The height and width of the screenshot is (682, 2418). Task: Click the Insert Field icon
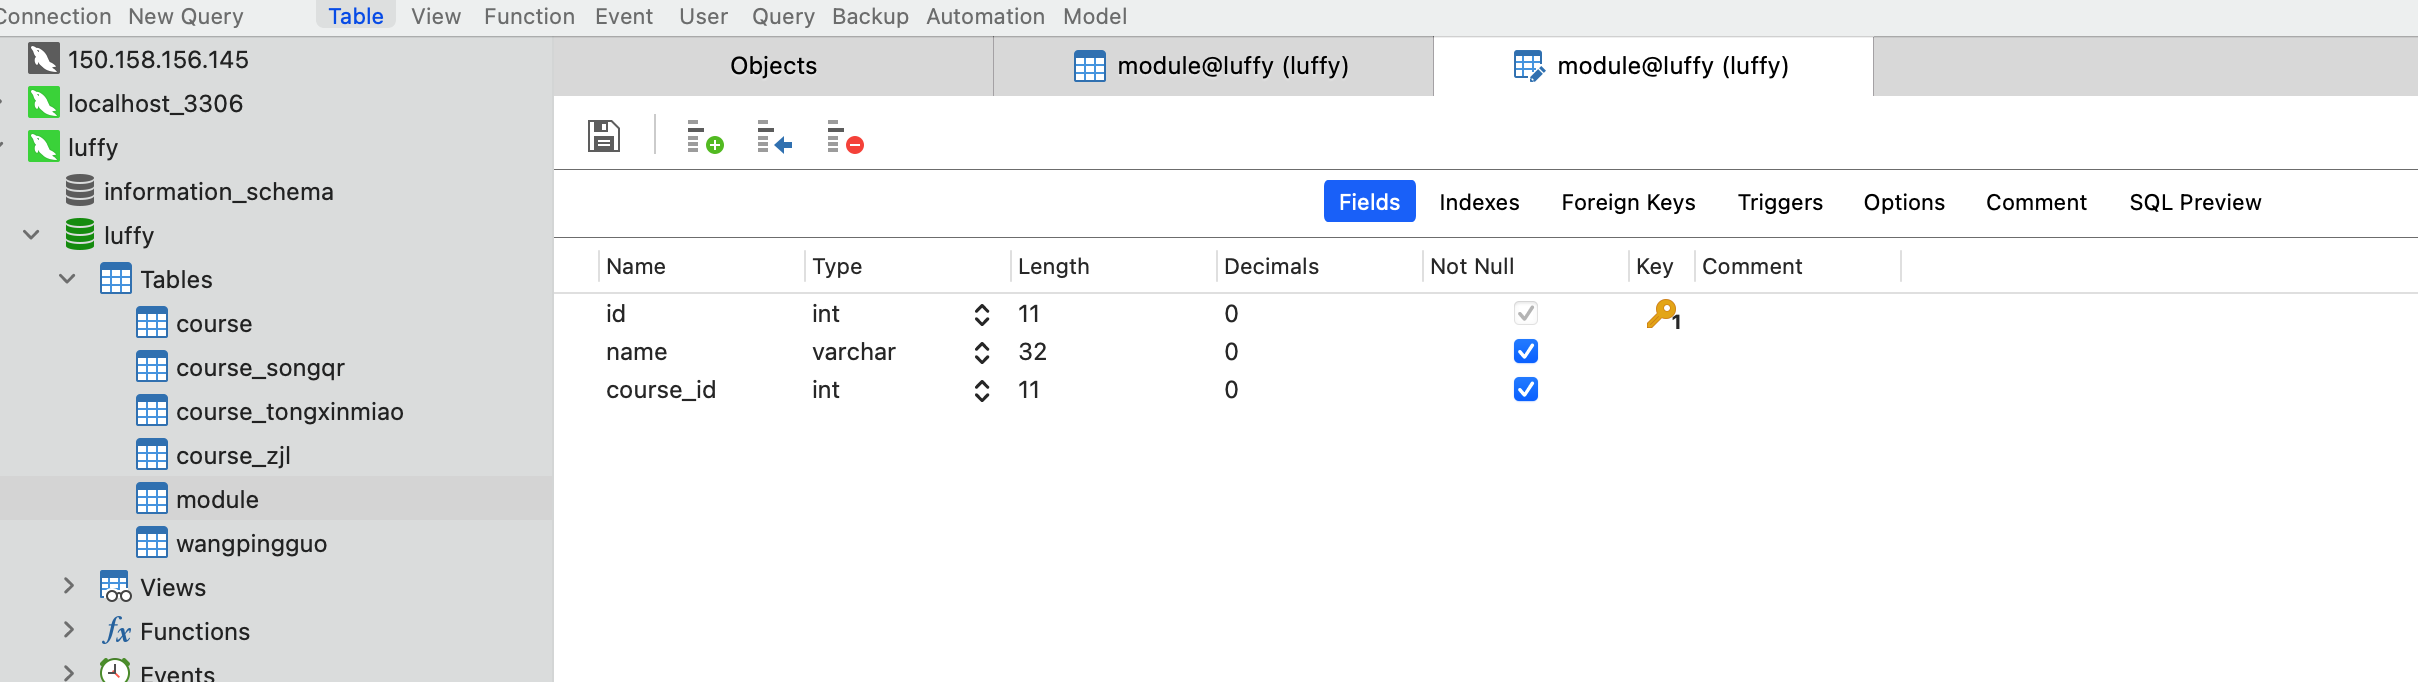775,136
